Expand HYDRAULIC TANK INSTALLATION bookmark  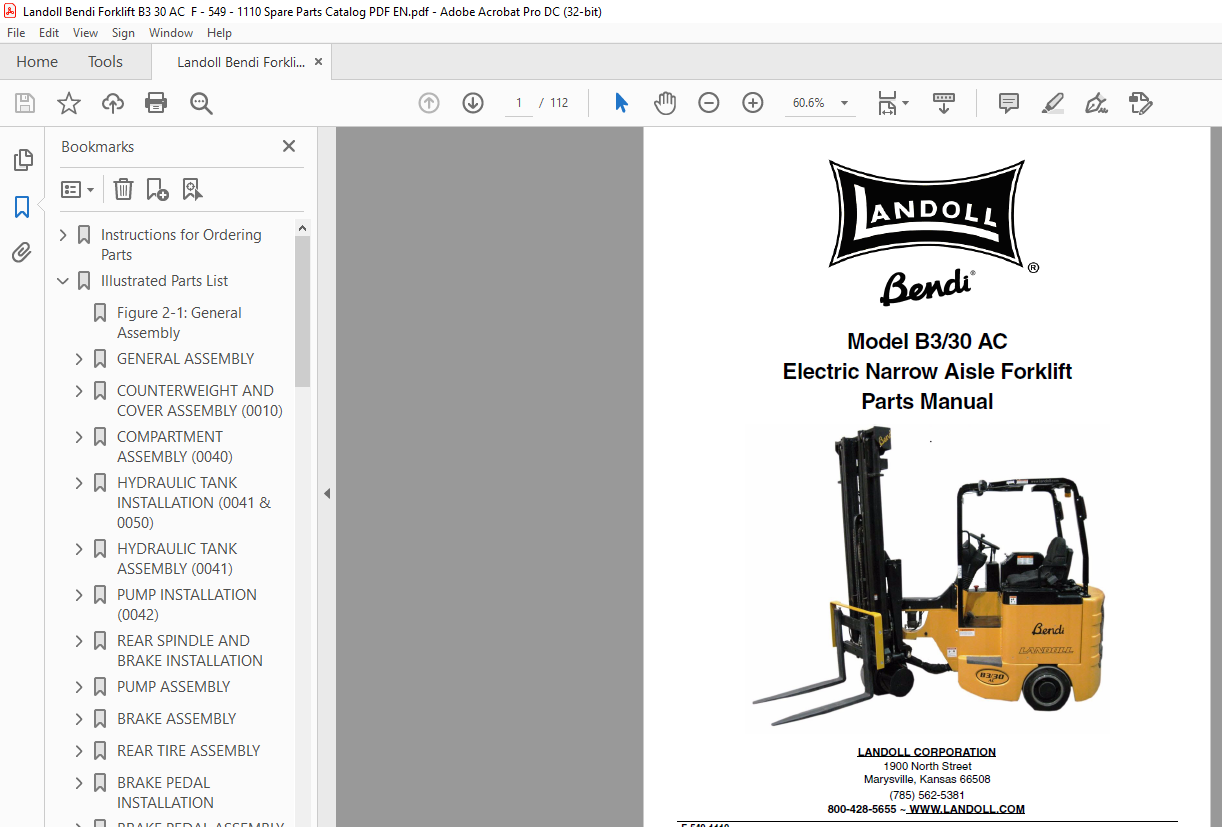[79, 483]
